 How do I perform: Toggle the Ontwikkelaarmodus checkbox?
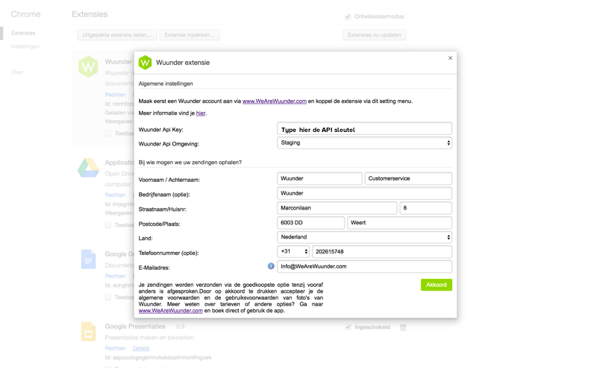pyautogui.click(x=348, y=17)
